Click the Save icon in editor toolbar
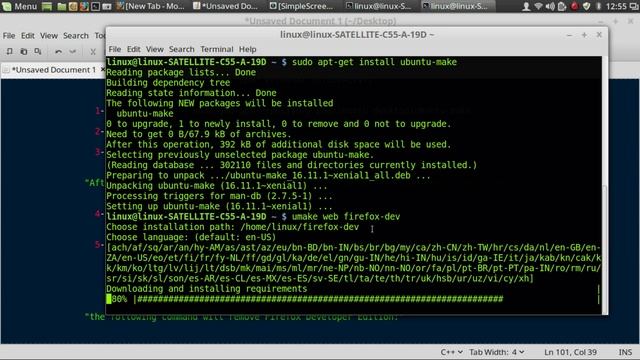The height and width of the screenshot is (360, 640). pos(38,51)
